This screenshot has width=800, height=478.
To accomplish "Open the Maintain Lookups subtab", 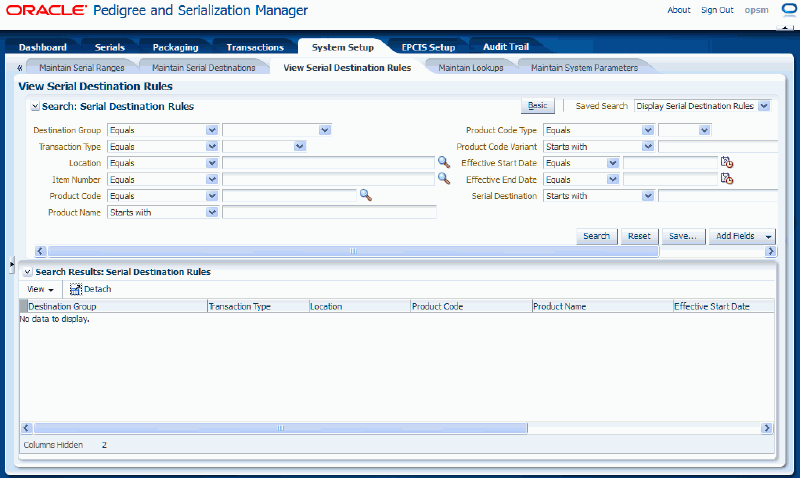I will tap(471, 67).
